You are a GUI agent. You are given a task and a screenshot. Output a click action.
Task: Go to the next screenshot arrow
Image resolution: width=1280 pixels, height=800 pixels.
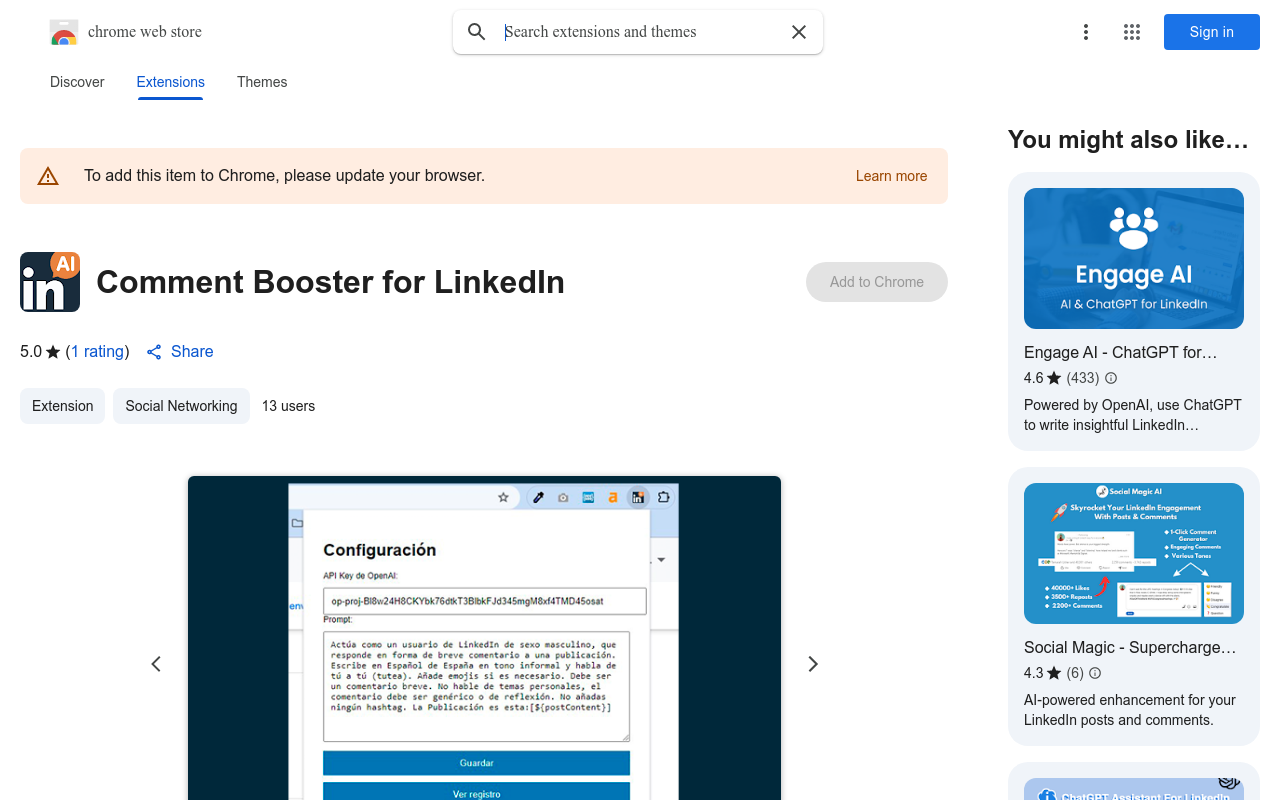tap(813, 664)
